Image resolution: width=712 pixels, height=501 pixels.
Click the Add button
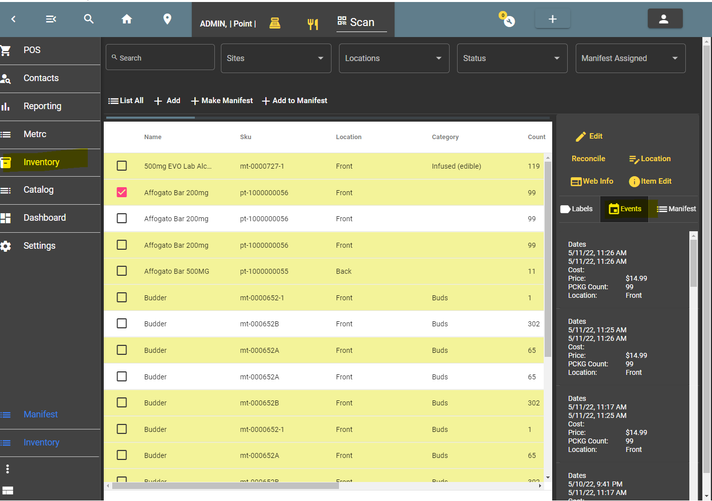click(x=167, y=101)
